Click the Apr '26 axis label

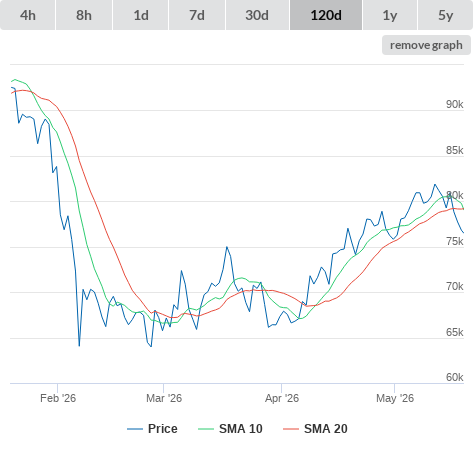click(x=282, y=398)
